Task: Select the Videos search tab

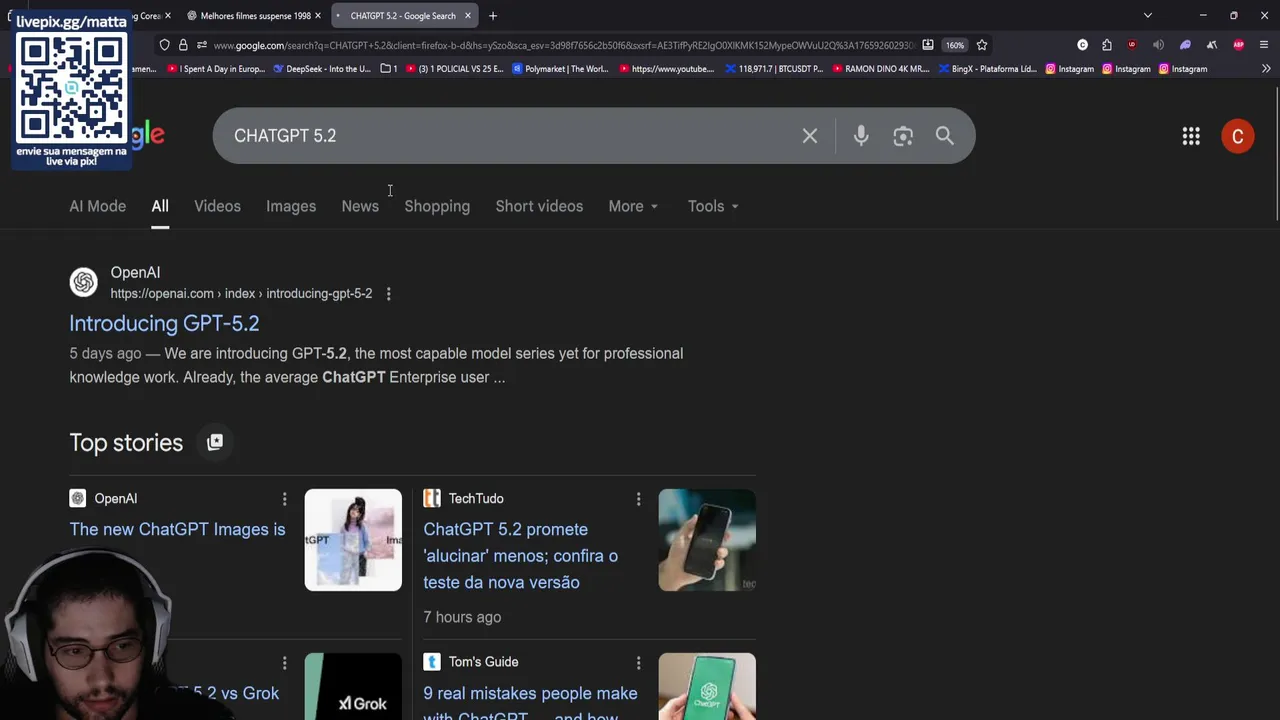Action: click(x=217, y=206)
